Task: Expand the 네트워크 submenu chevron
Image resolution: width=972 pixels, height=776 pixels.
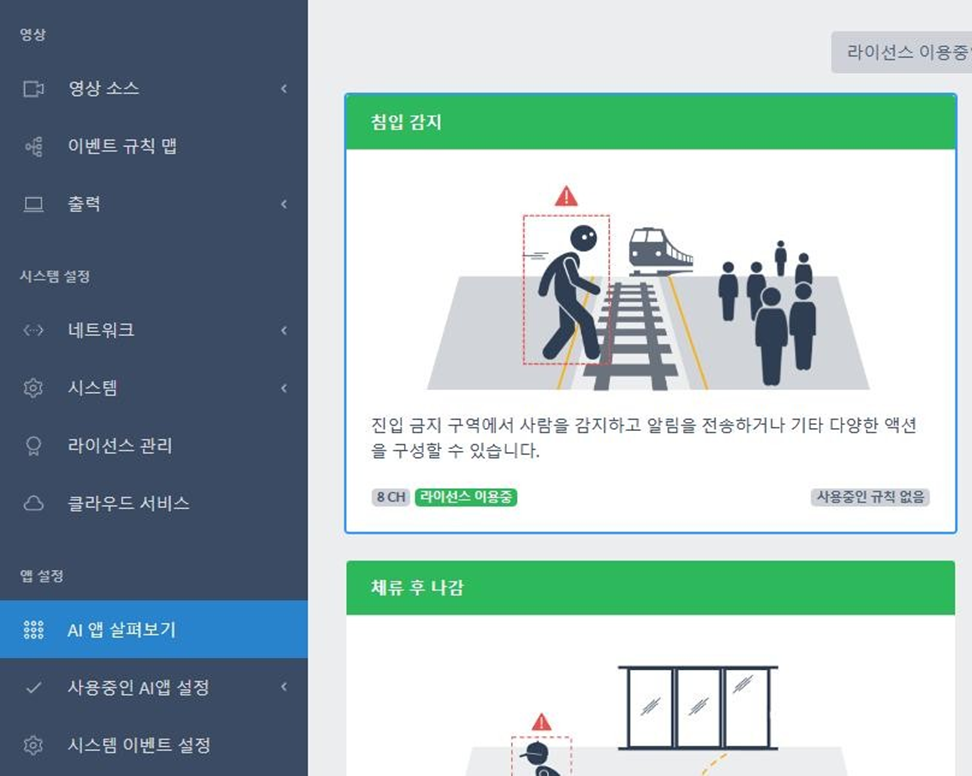Action: (x=284, y=330)
